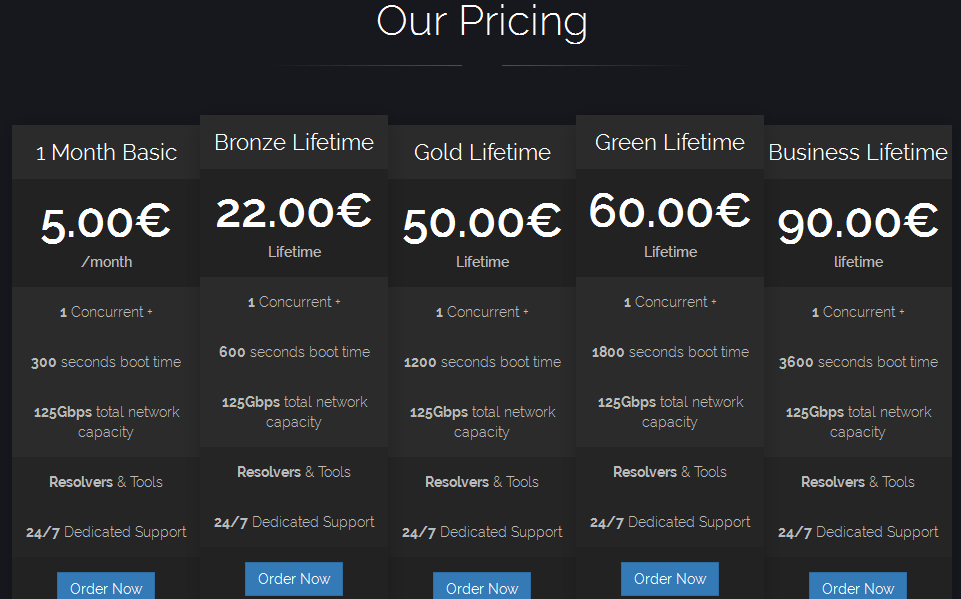Click the plus icon beside Business Lifetime Concurrent
Viewport: 961px width, 599px height.
(x=902, y=312)
